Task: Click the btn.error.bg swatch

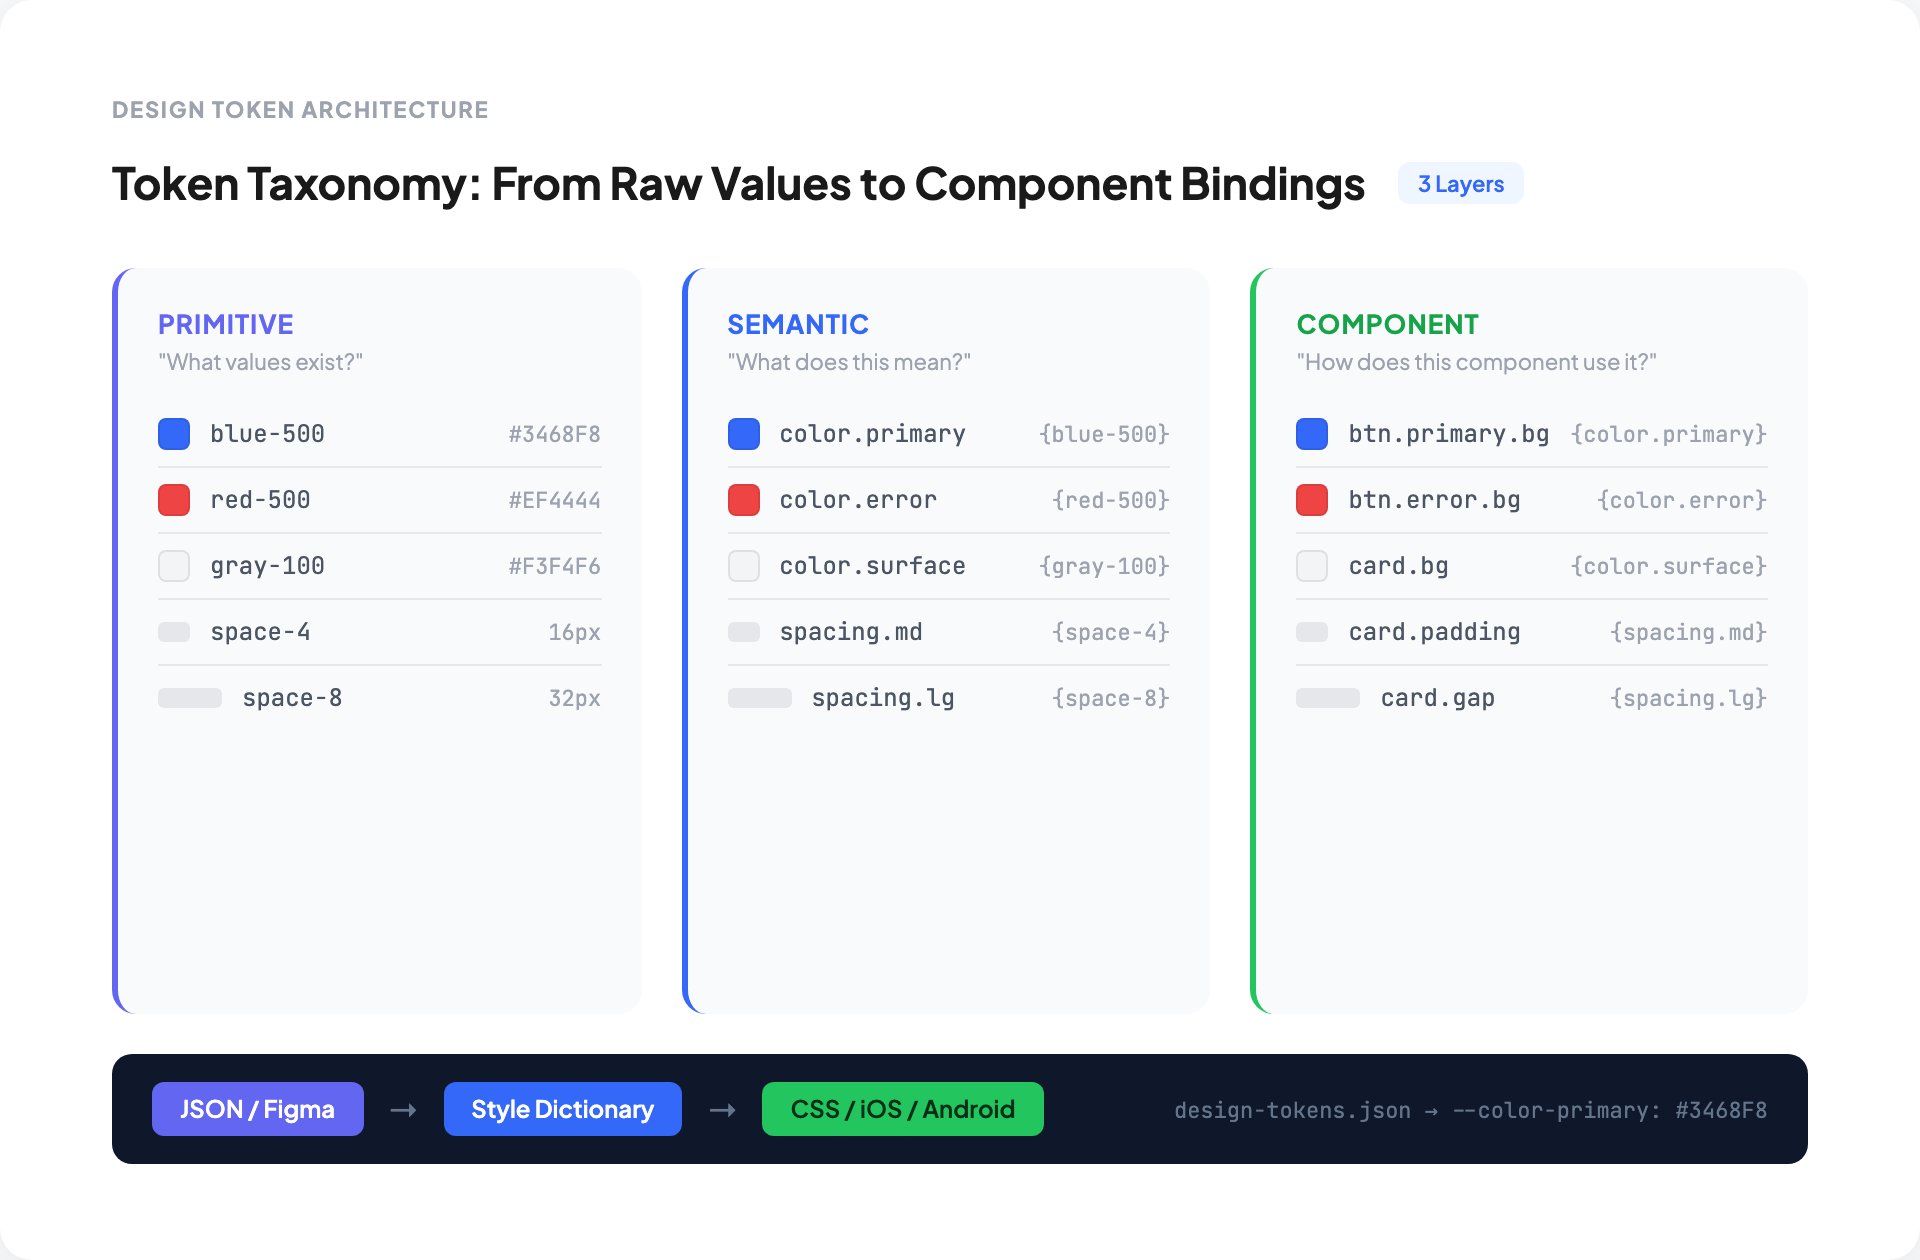Action: (x=1312, y=500)
